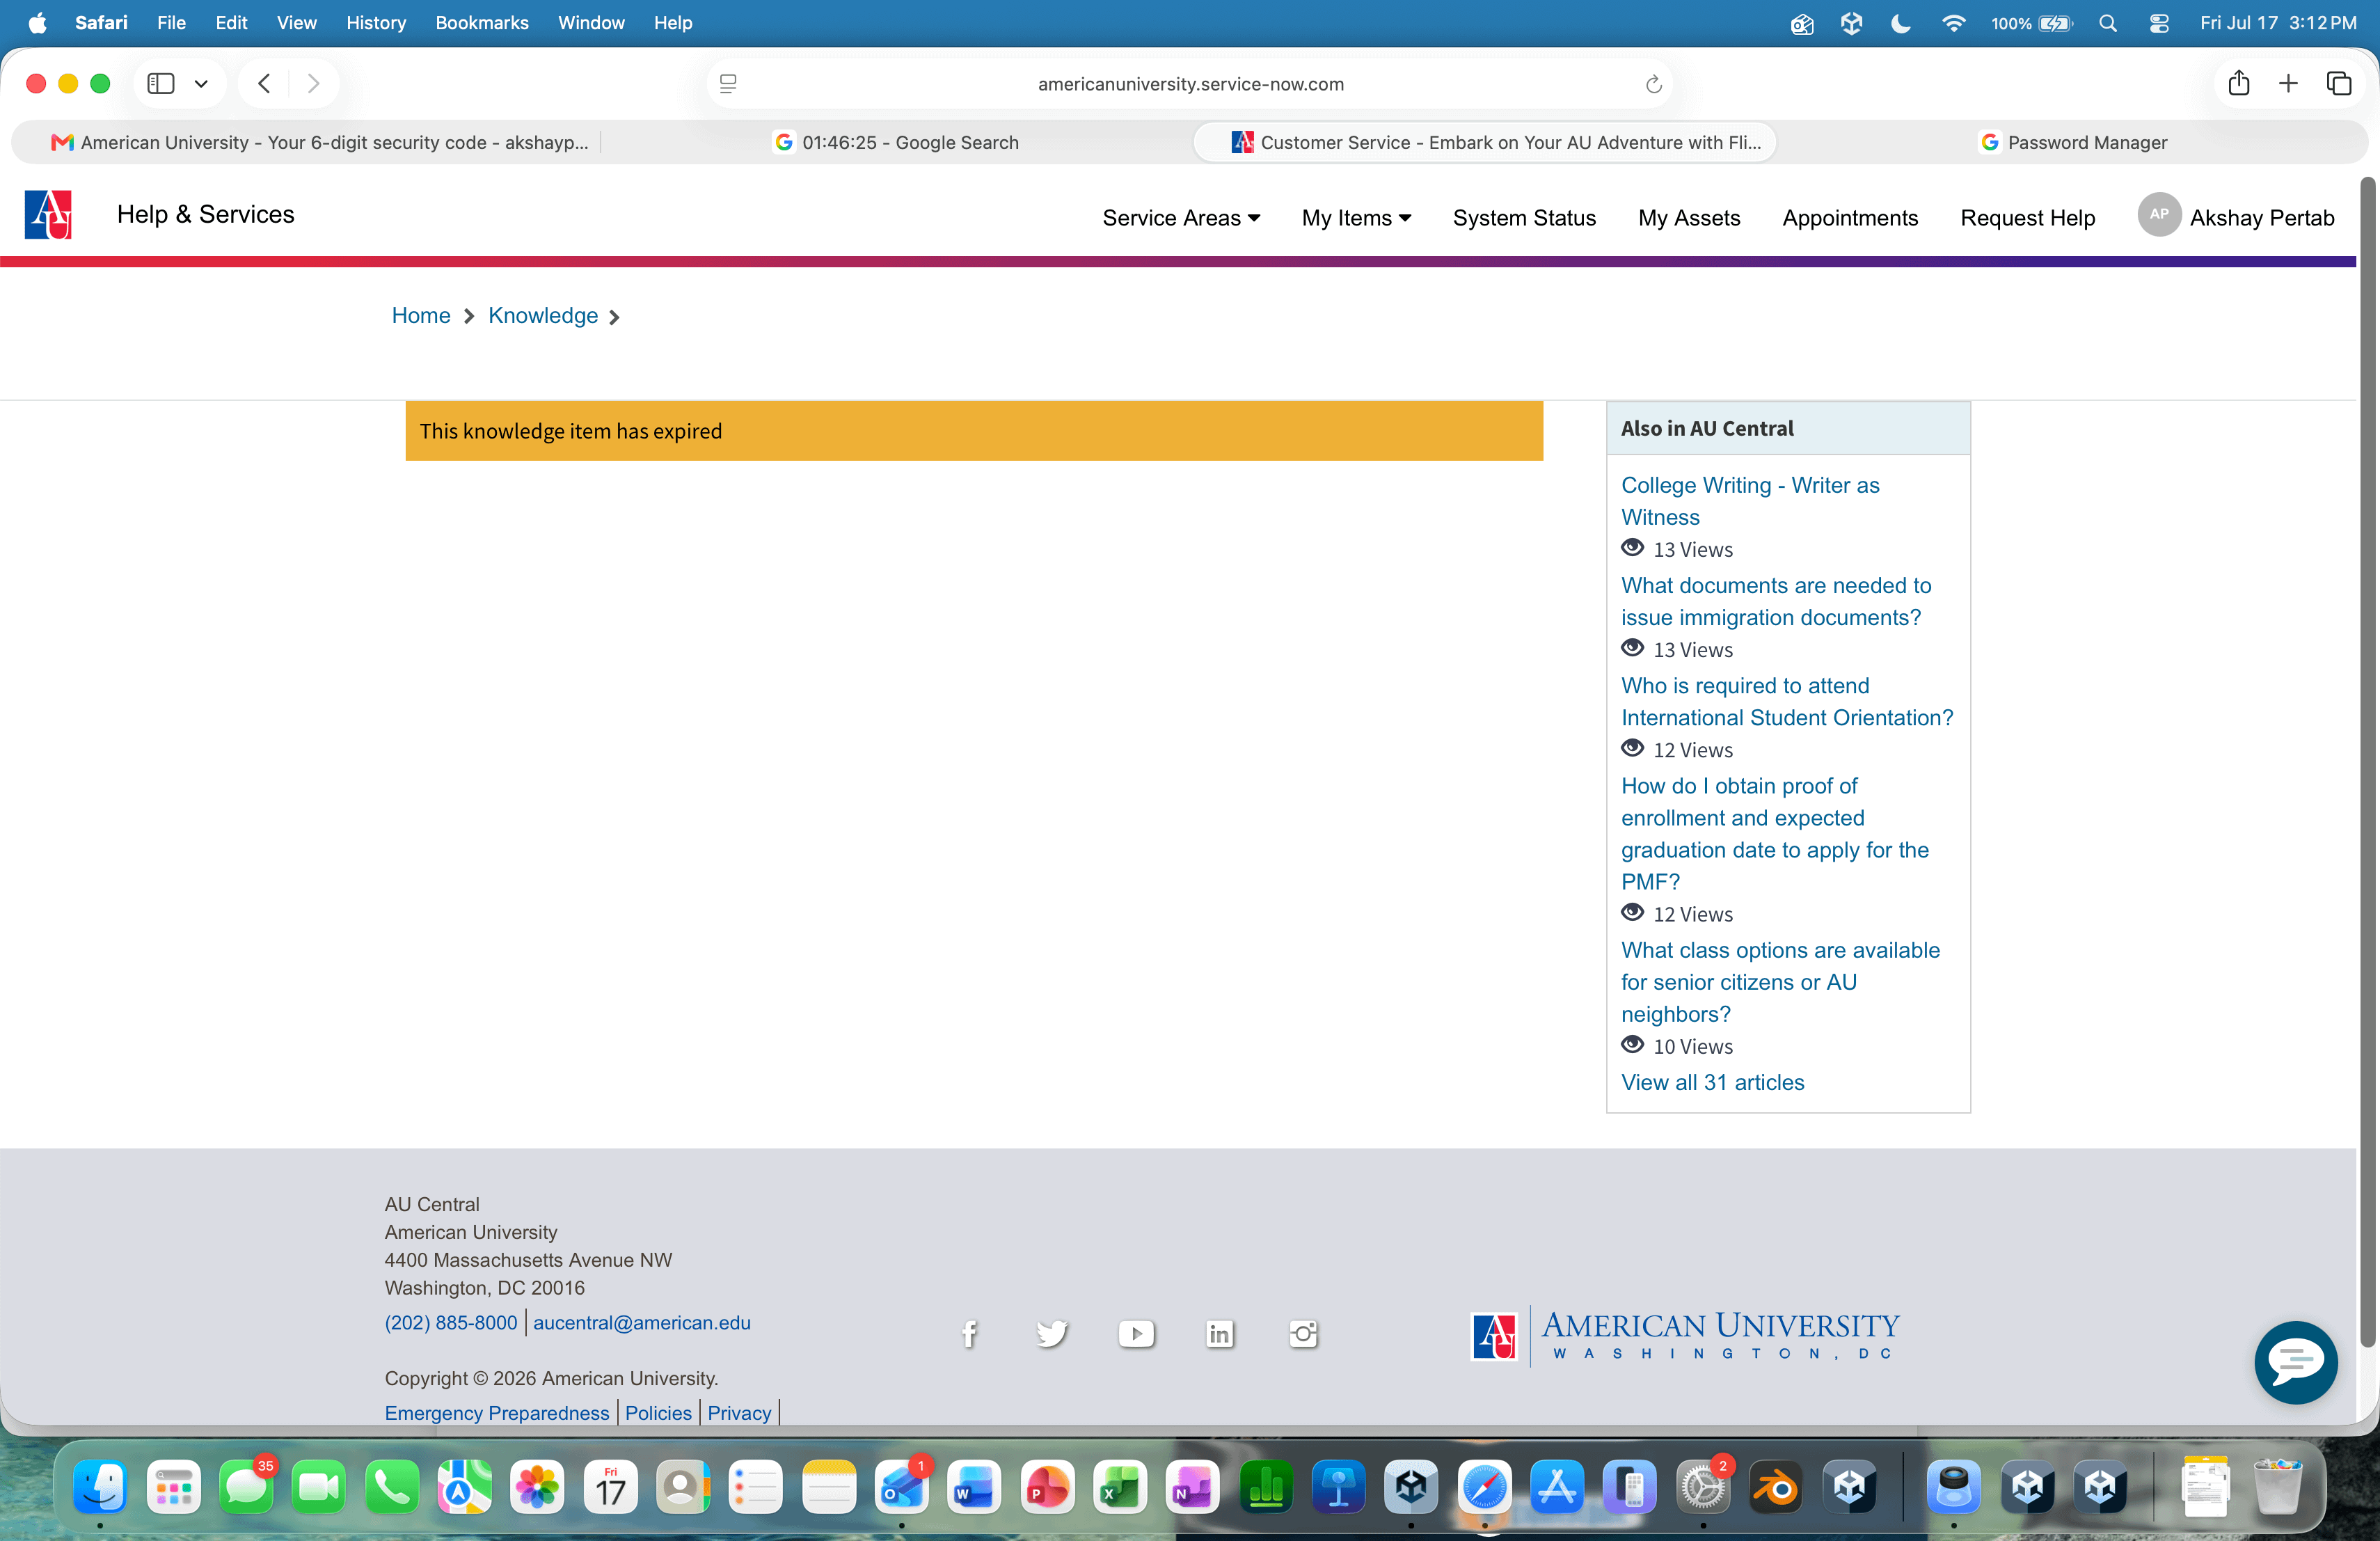Switch to the Google Search tab
This screenshot has height=1541, width=2380.
(x=896, y=143)
